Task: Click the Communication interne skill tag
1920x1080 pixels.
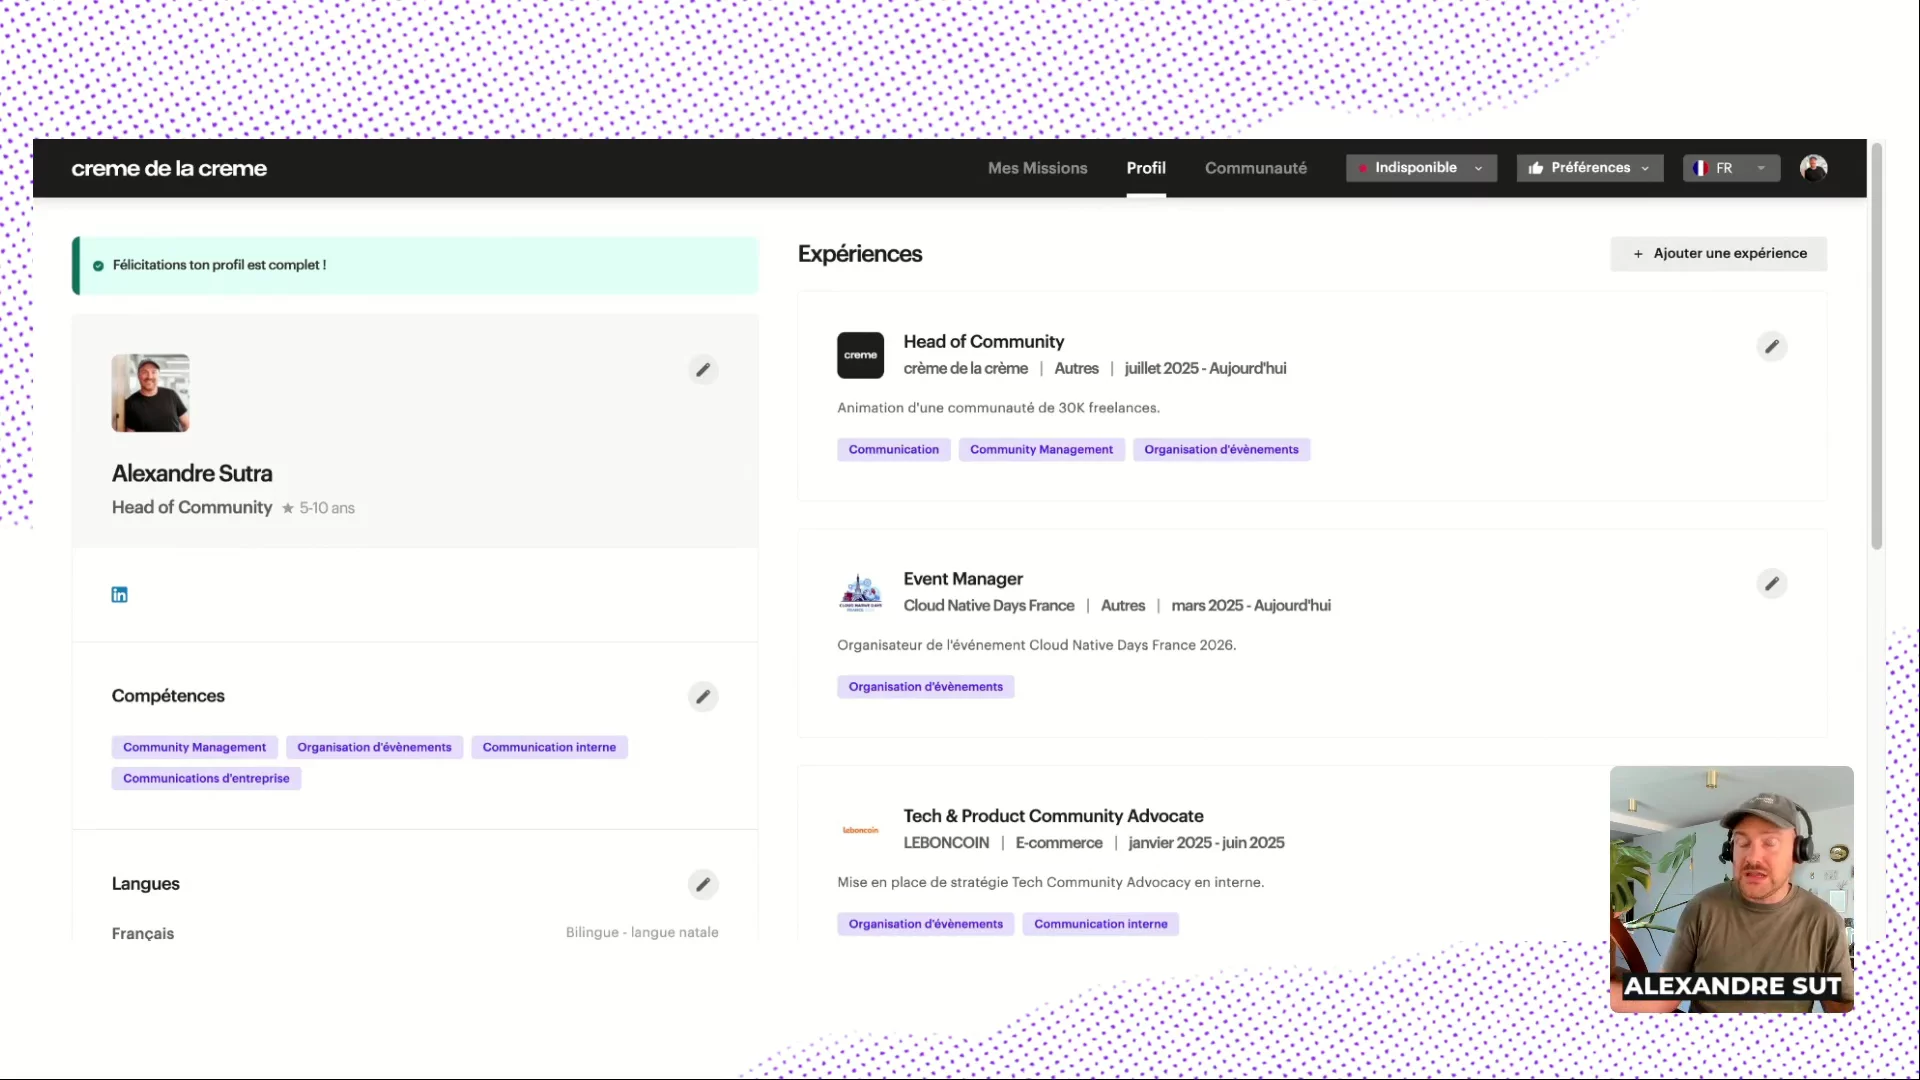Action: [x=549, y=747]
